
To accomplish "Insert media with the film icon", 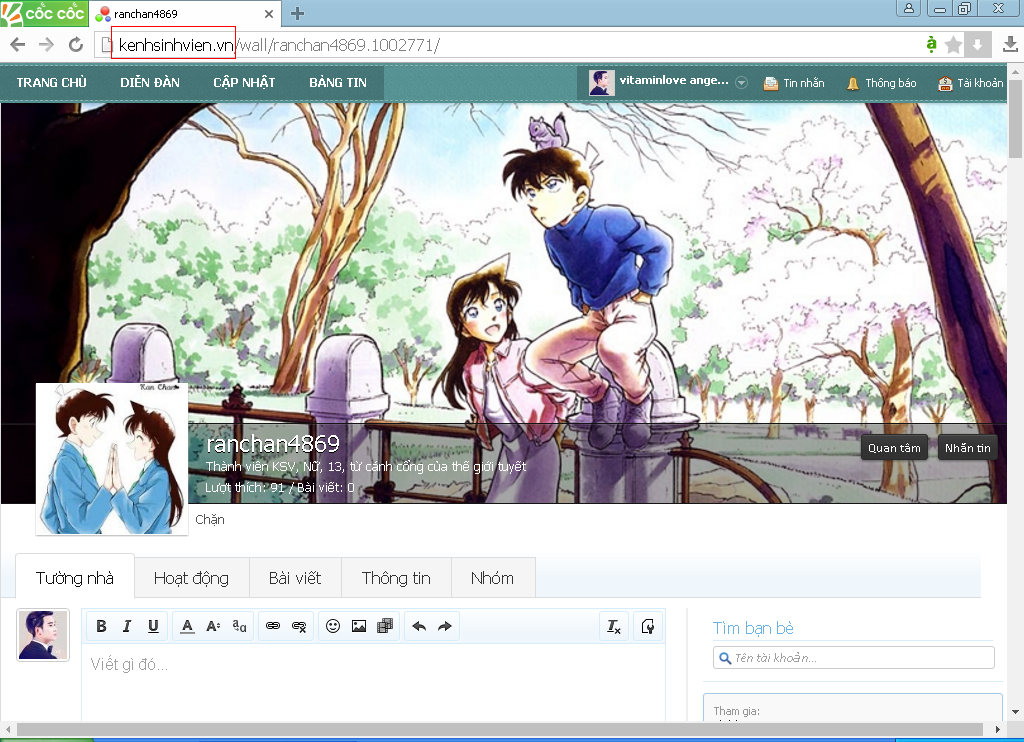I will 385,626.
